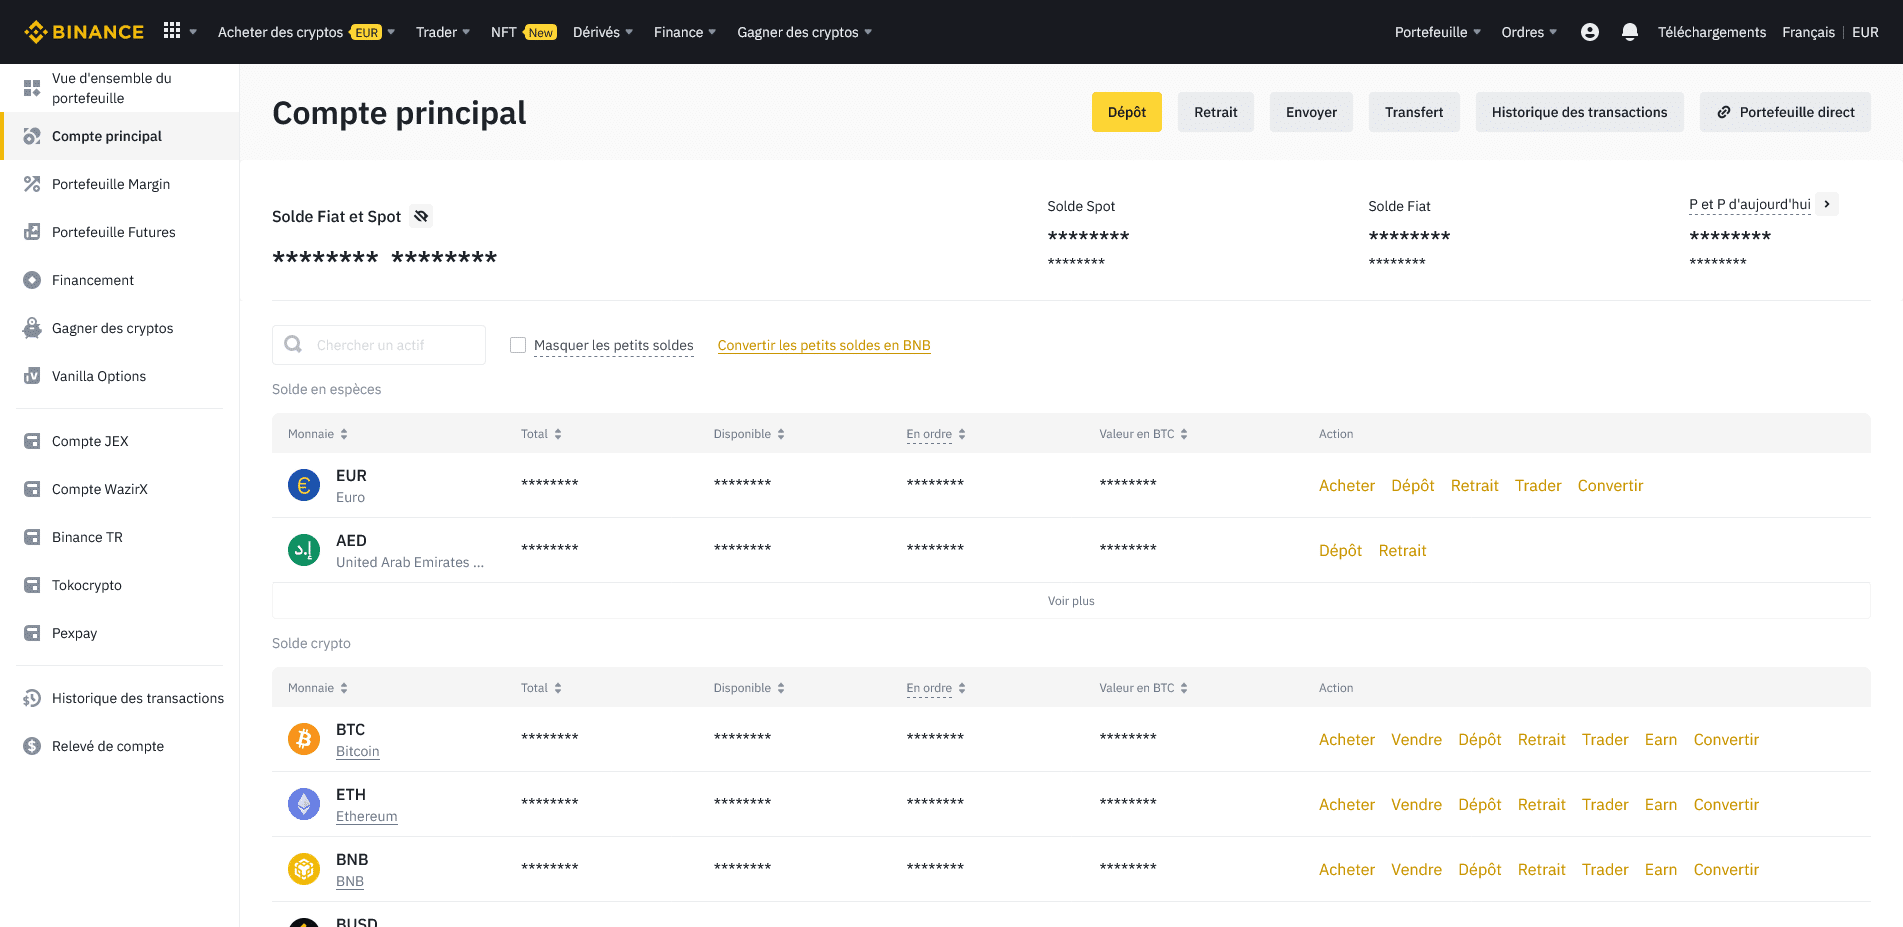Click the Portefeuille Margin sidebar icon
1903x927 pixels.
(32, 184)
